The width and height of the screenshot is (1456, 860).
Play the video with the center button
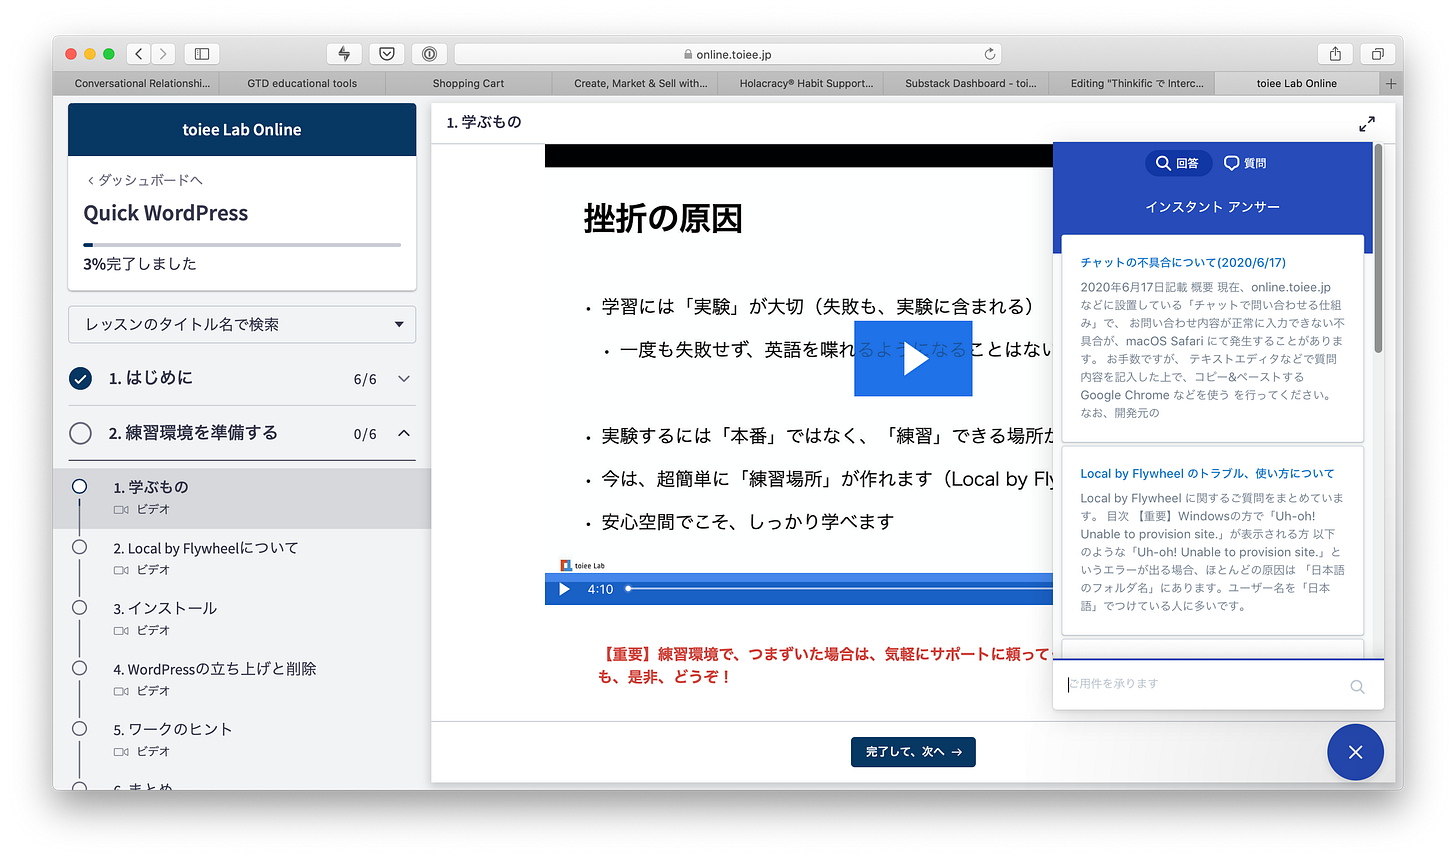(x=913, y=359)
